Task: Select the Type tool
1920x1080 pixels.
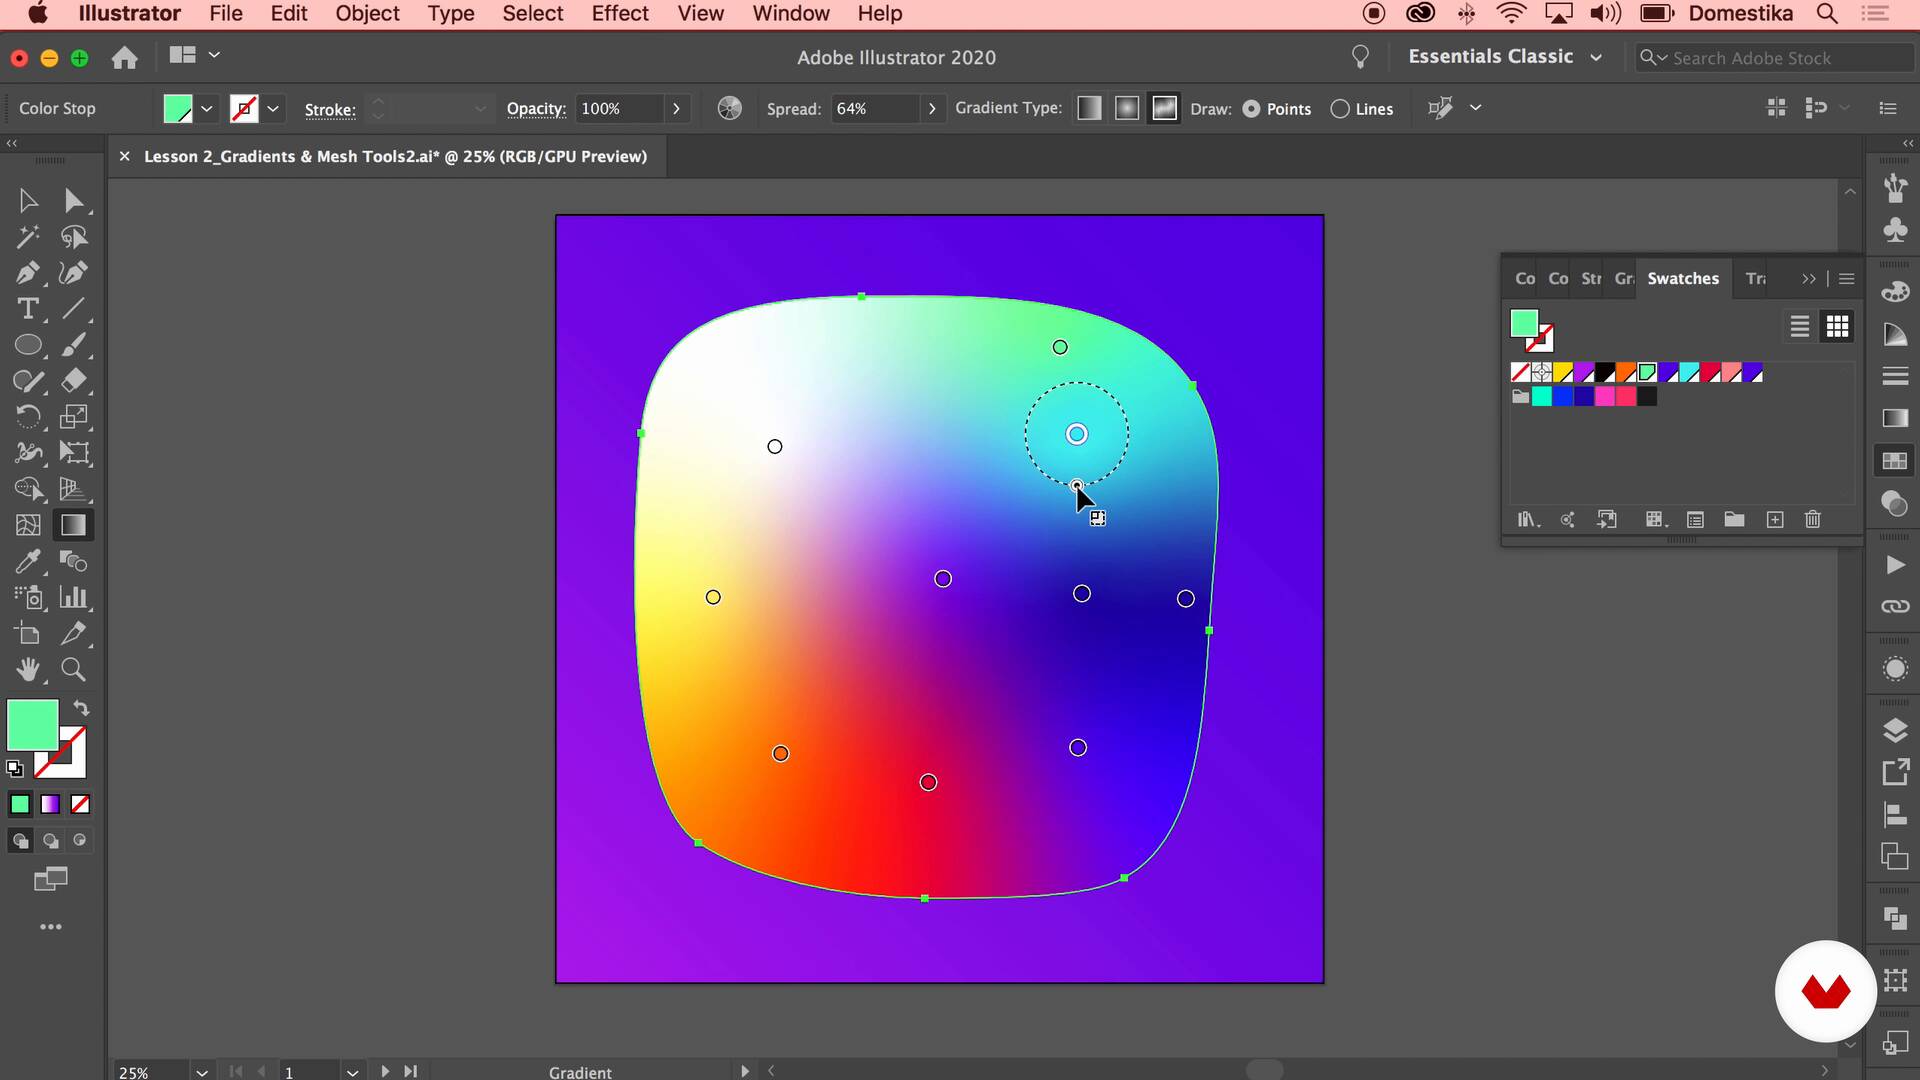Action: click(x=28, y=309)
